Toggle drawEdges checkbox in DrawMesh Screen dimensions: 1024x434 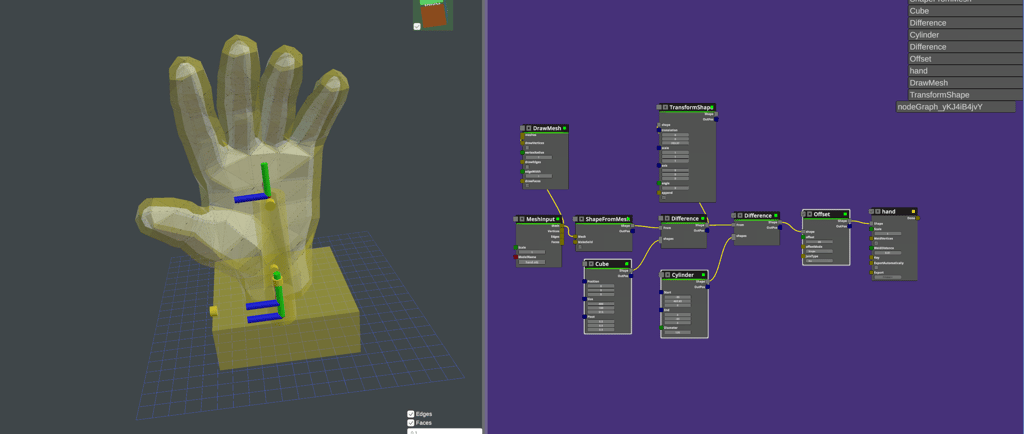coord(528,166)
